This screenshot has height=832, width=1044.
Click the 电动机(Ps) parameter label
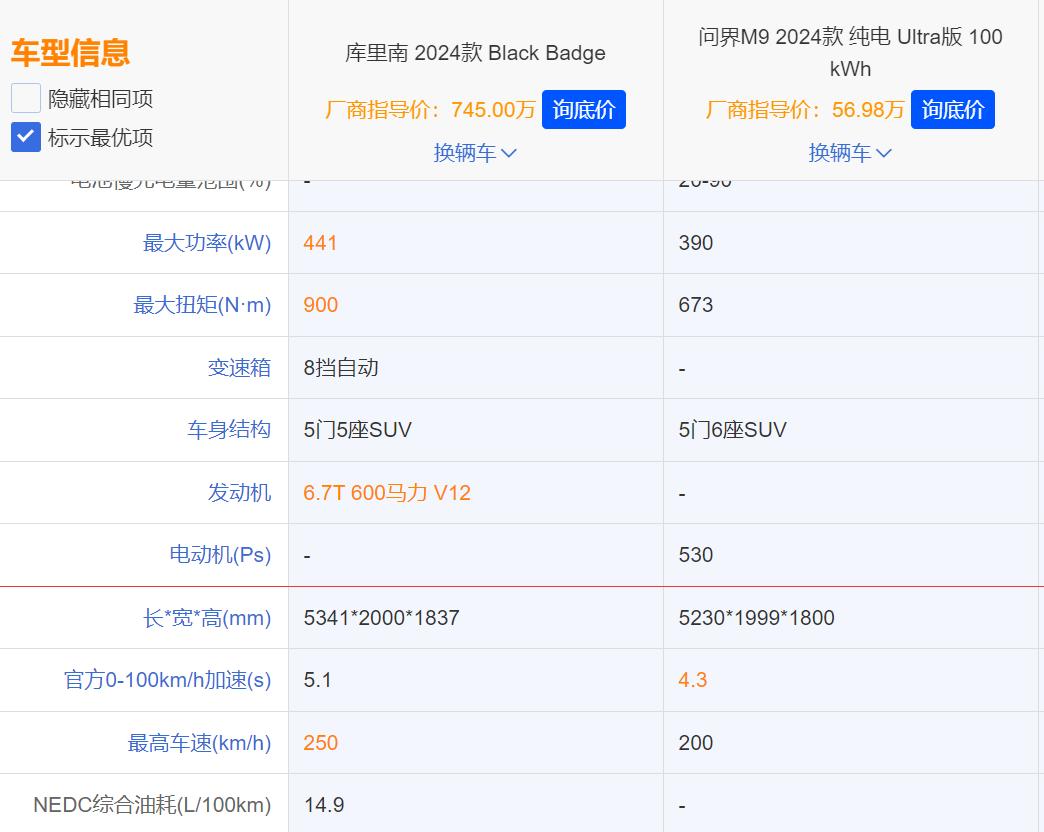220,555
